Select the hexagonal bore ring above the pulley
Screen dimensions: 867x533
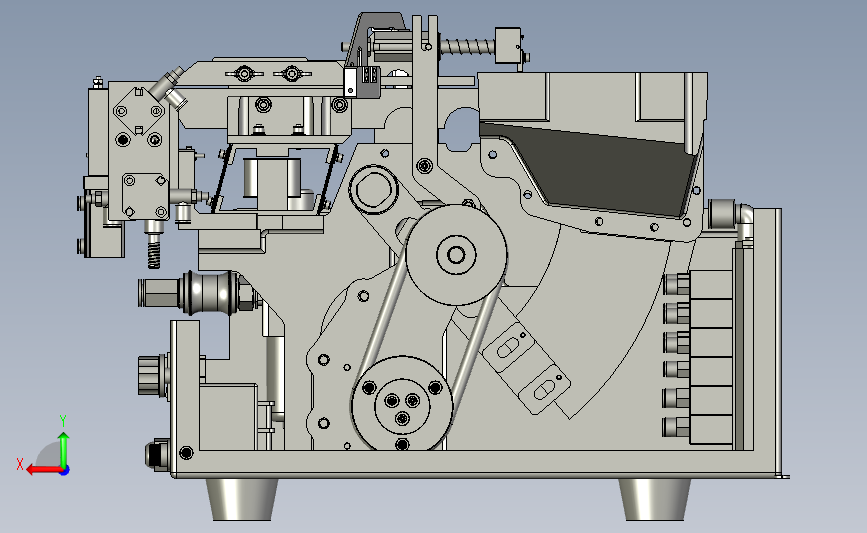pyautogui.click(x=374, y=189)
